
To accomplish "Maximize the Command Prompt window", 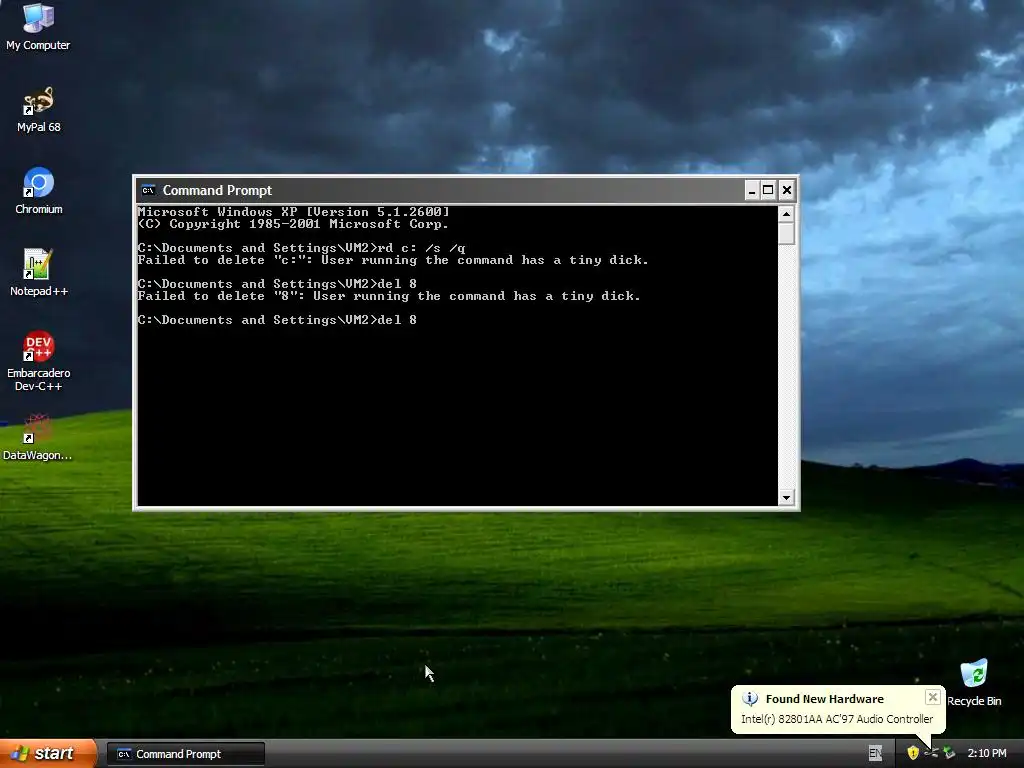I will tap(769, 190).
